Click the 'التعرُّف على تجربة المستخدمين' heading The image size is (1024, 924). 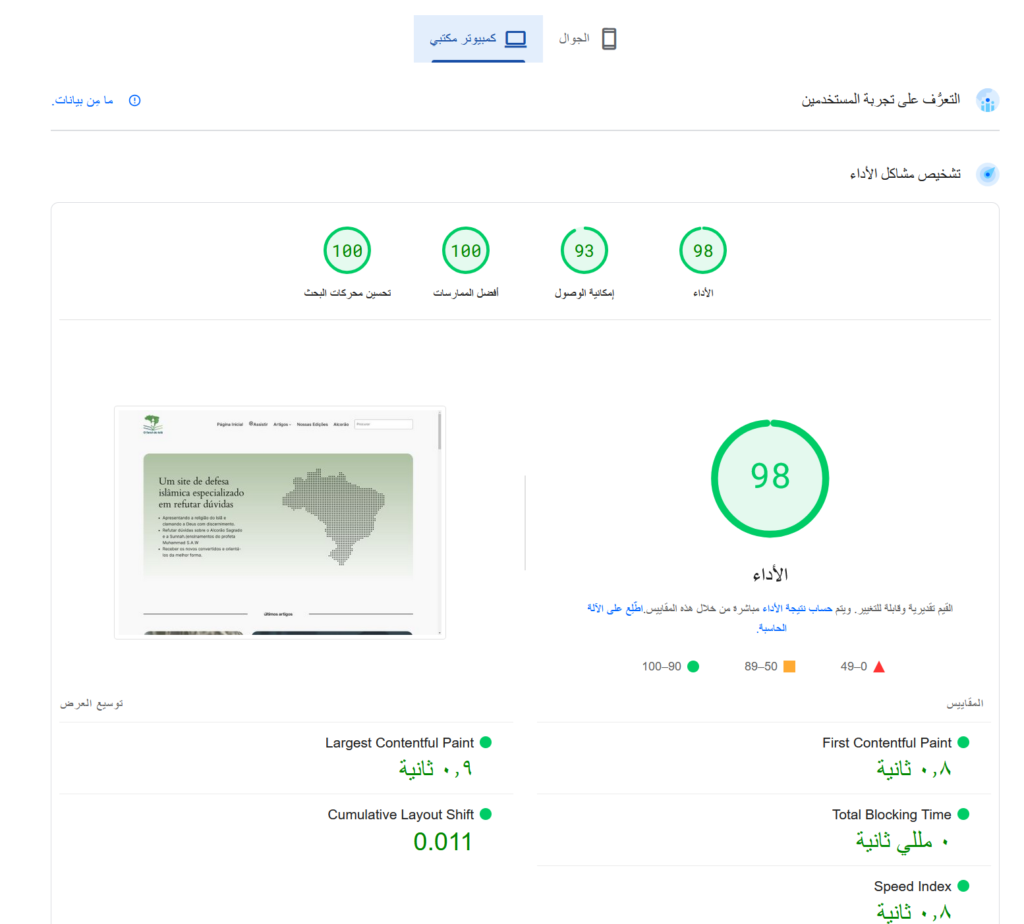pyautogui.click(x=881, y=100)
